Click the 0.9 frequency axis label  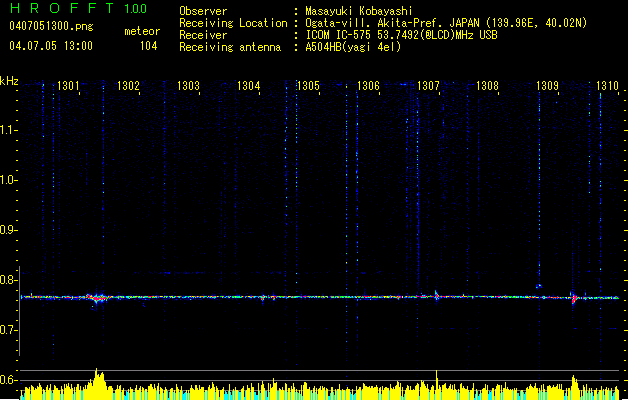tap(8, 230)
